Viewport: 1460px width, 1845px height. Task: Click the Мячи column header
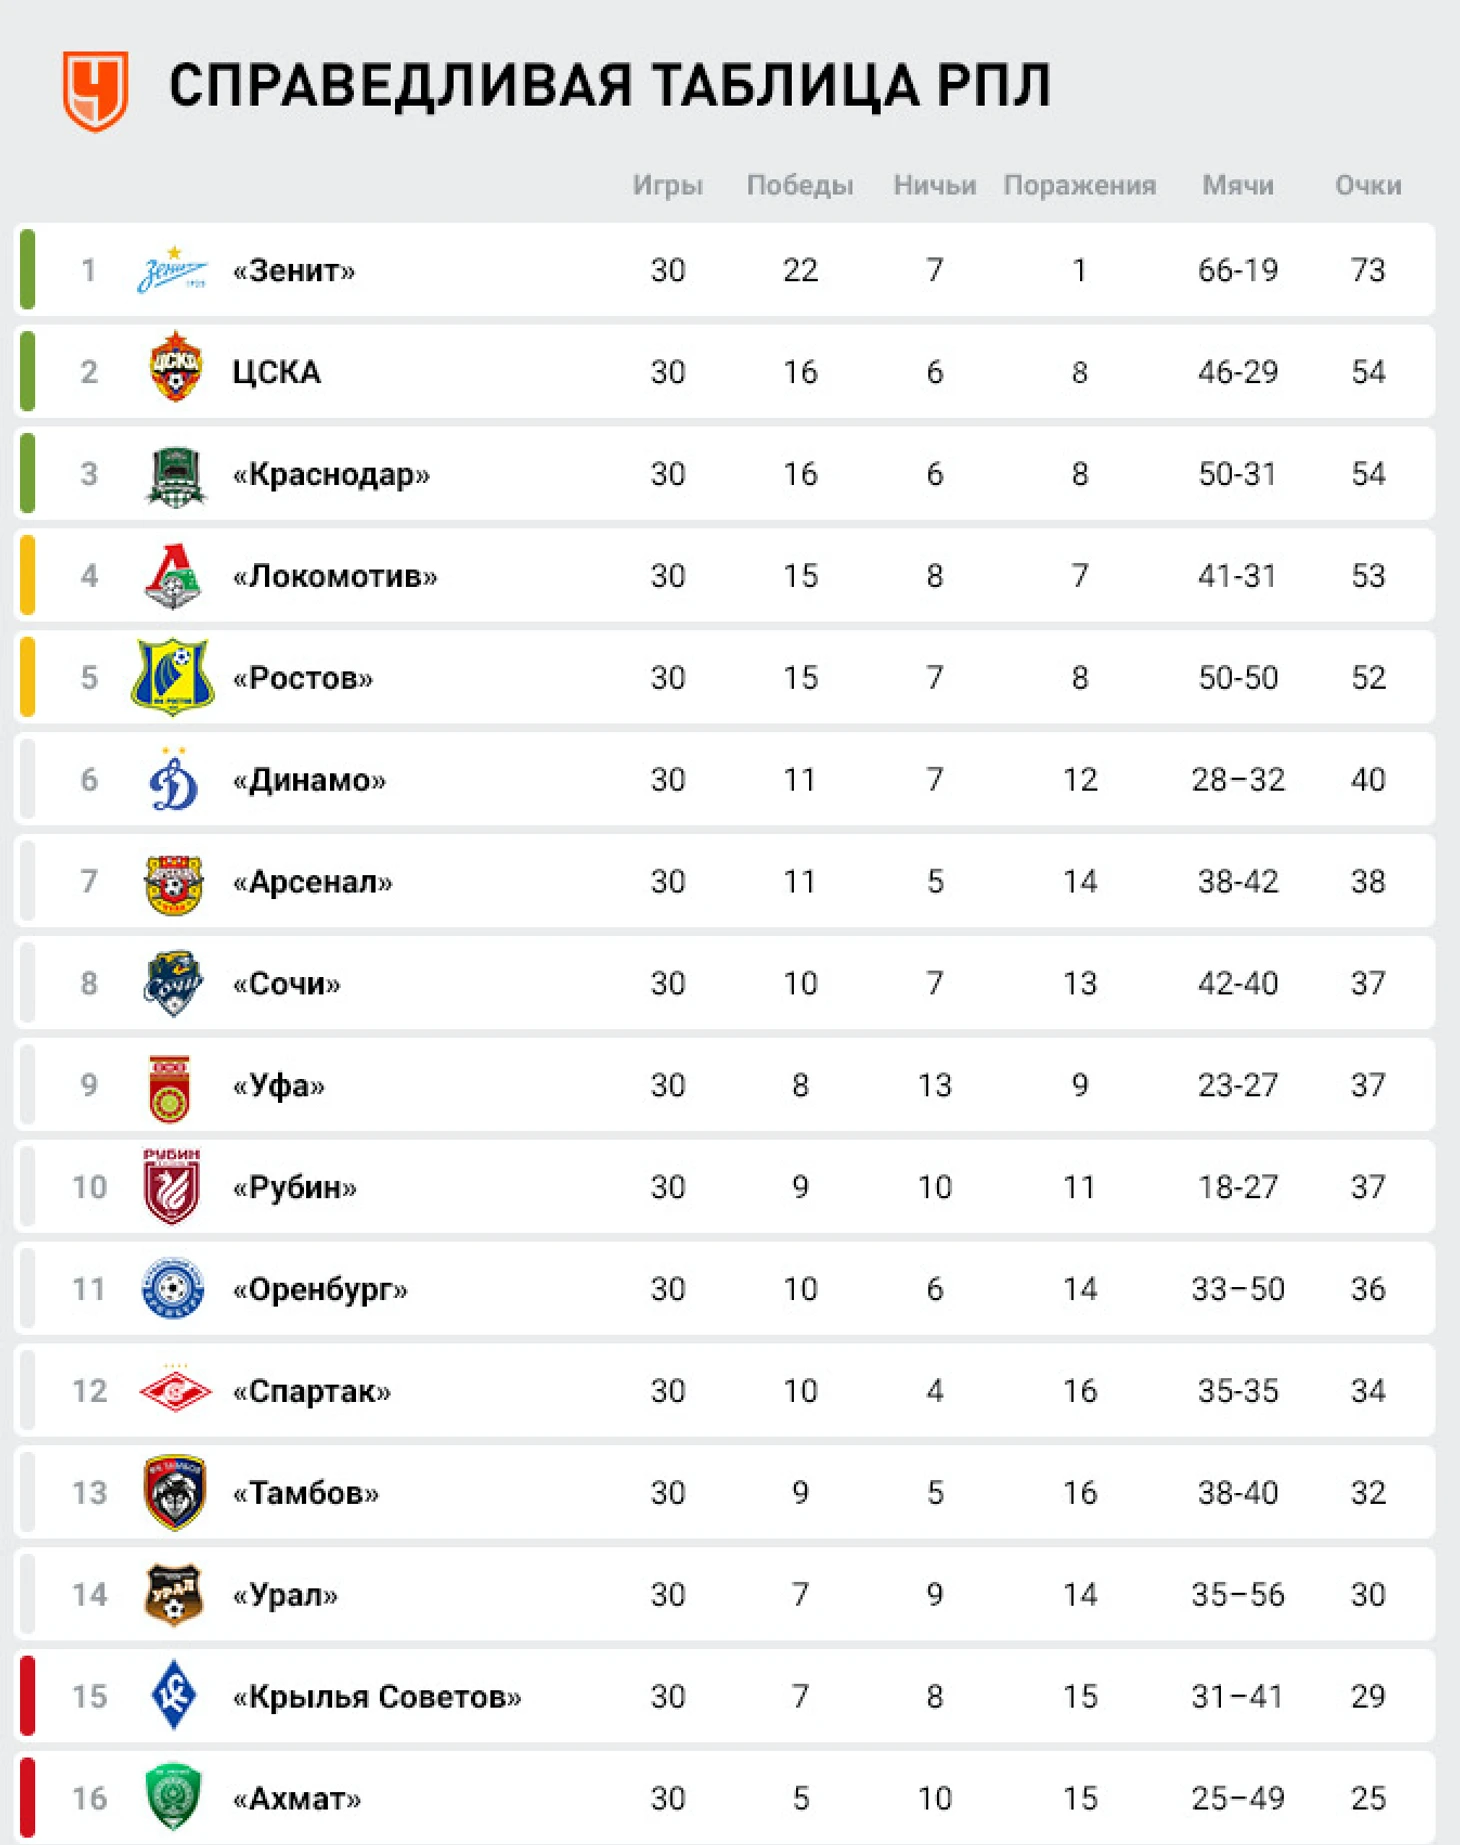tap(1238, 185)
